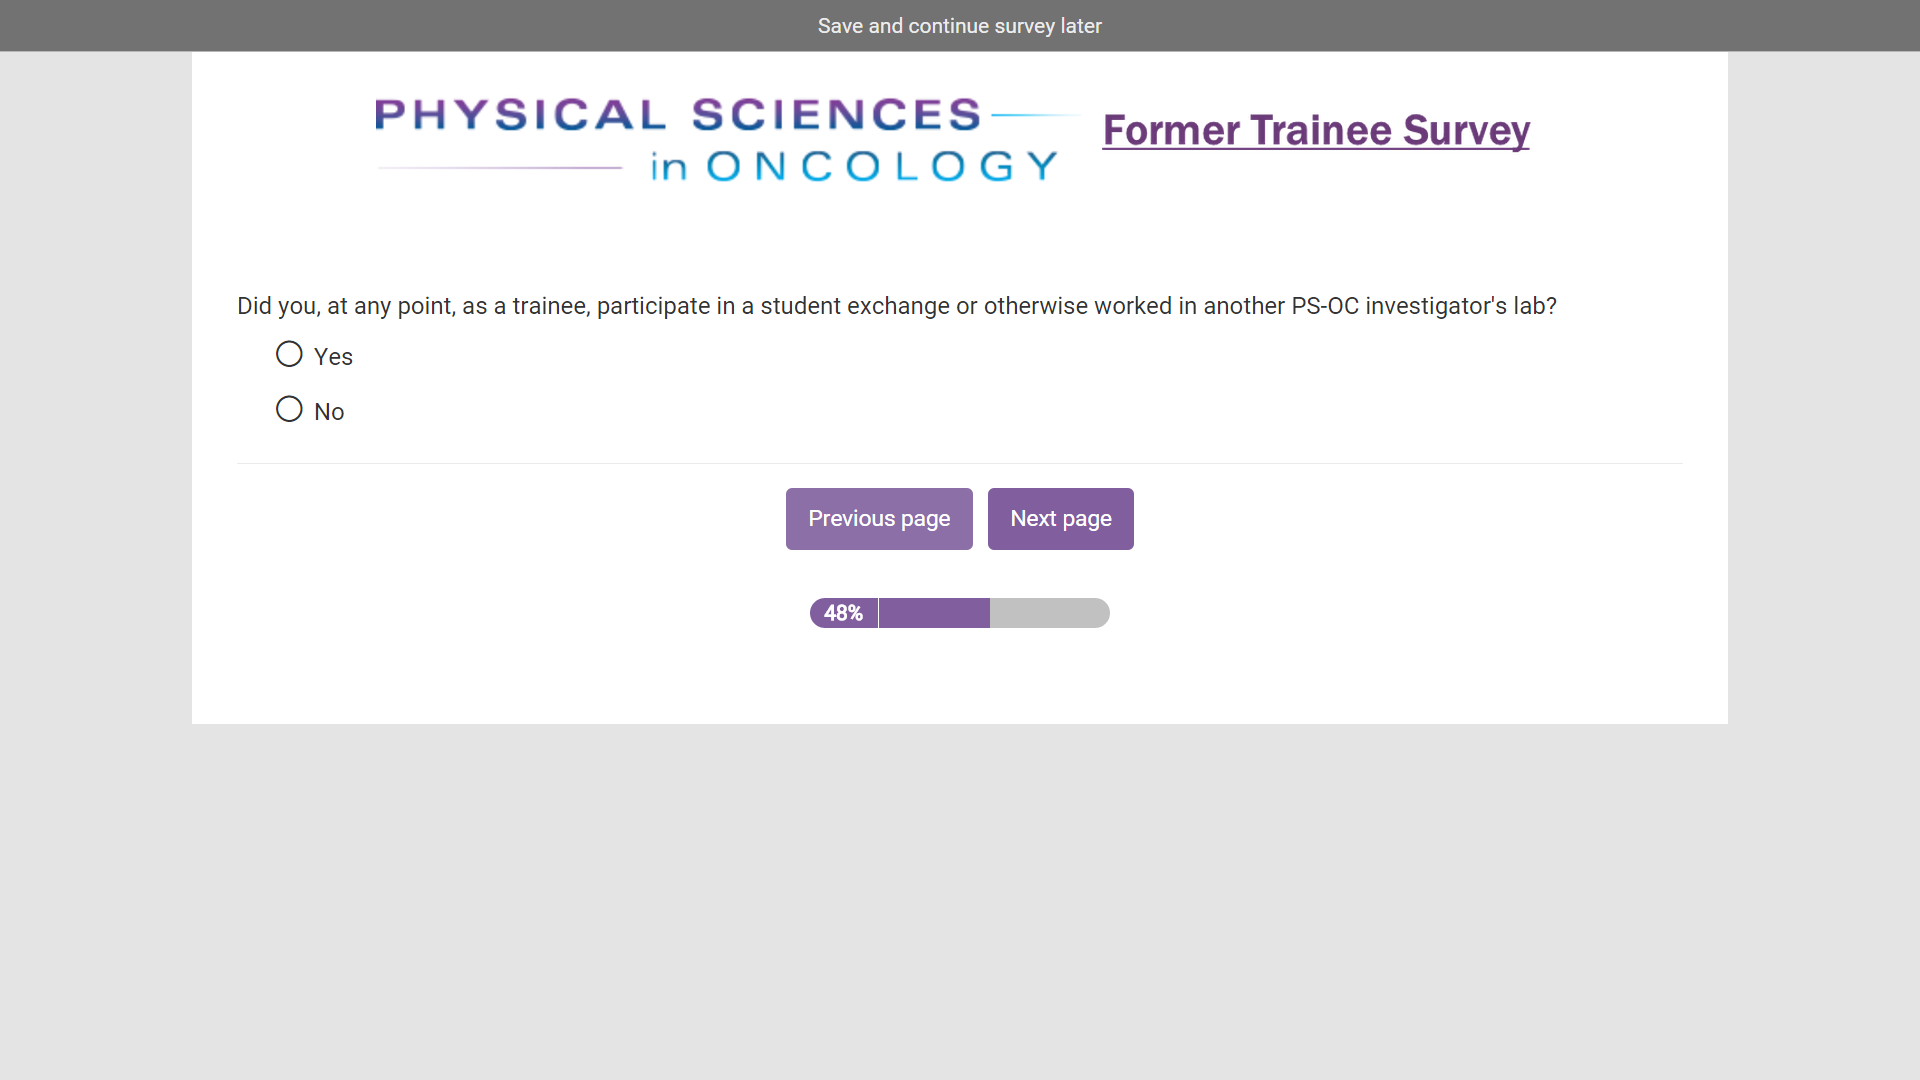This screenshot has width=1920, height=1080.
Task: Click the empty gray area below the survey
Action: (959, 900)
